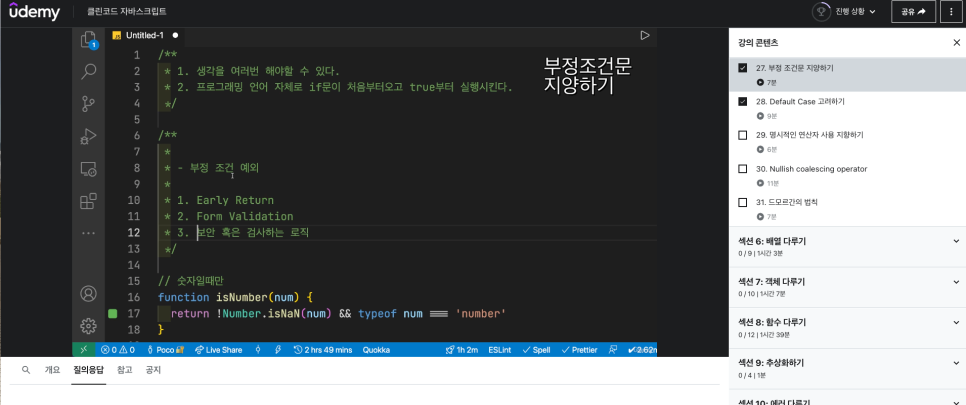Open lecture 28. Default Case 고려하기
This screenshot has width=966, height=405.
tap(800, 101)
